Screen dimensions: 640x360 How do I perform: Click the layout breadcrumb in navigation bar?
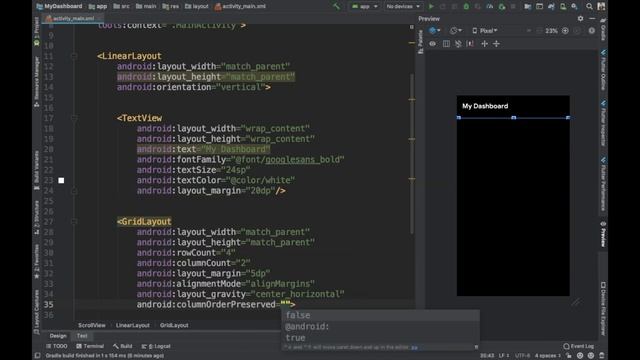[x=197, y=7]
